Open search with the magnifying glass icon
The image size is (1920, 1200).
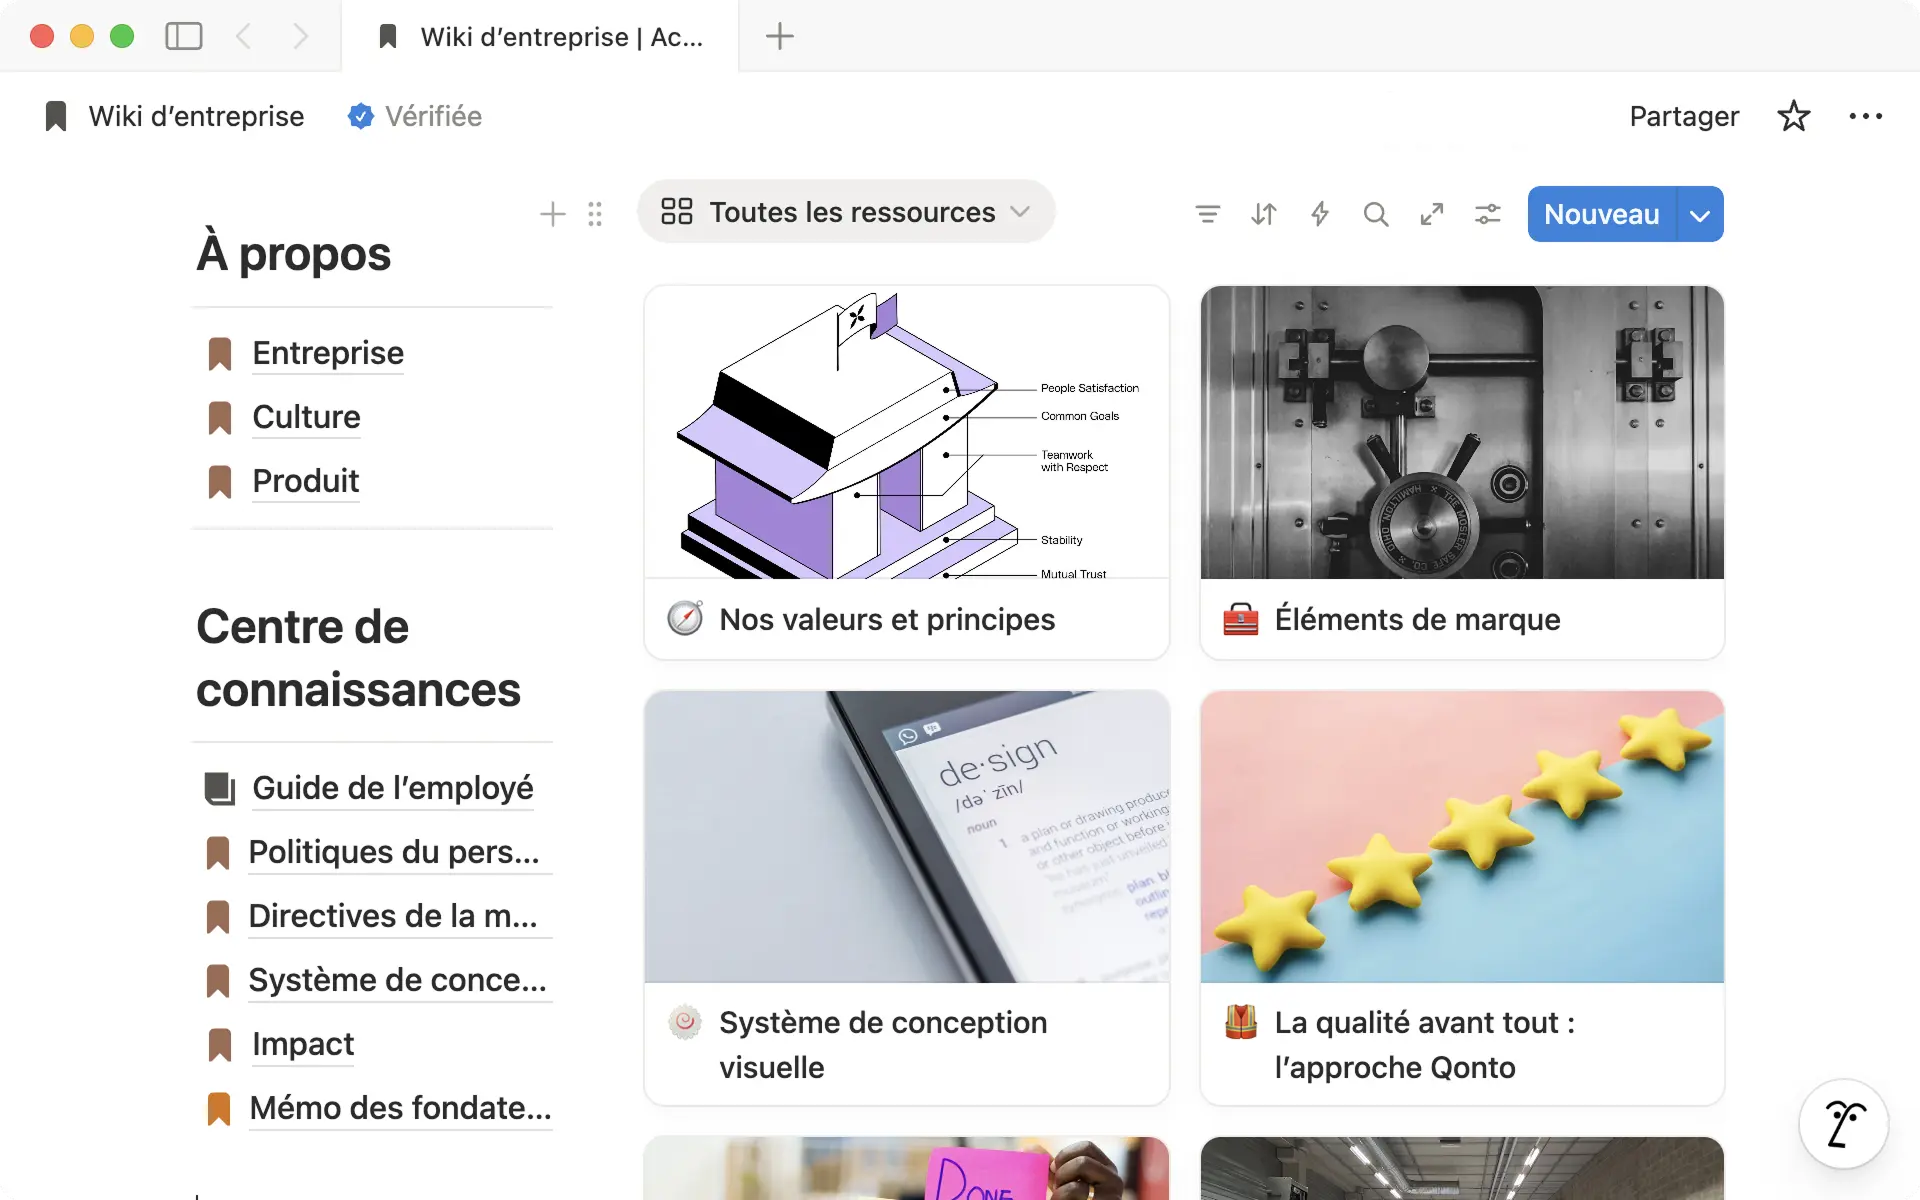tap(1375, 214)
